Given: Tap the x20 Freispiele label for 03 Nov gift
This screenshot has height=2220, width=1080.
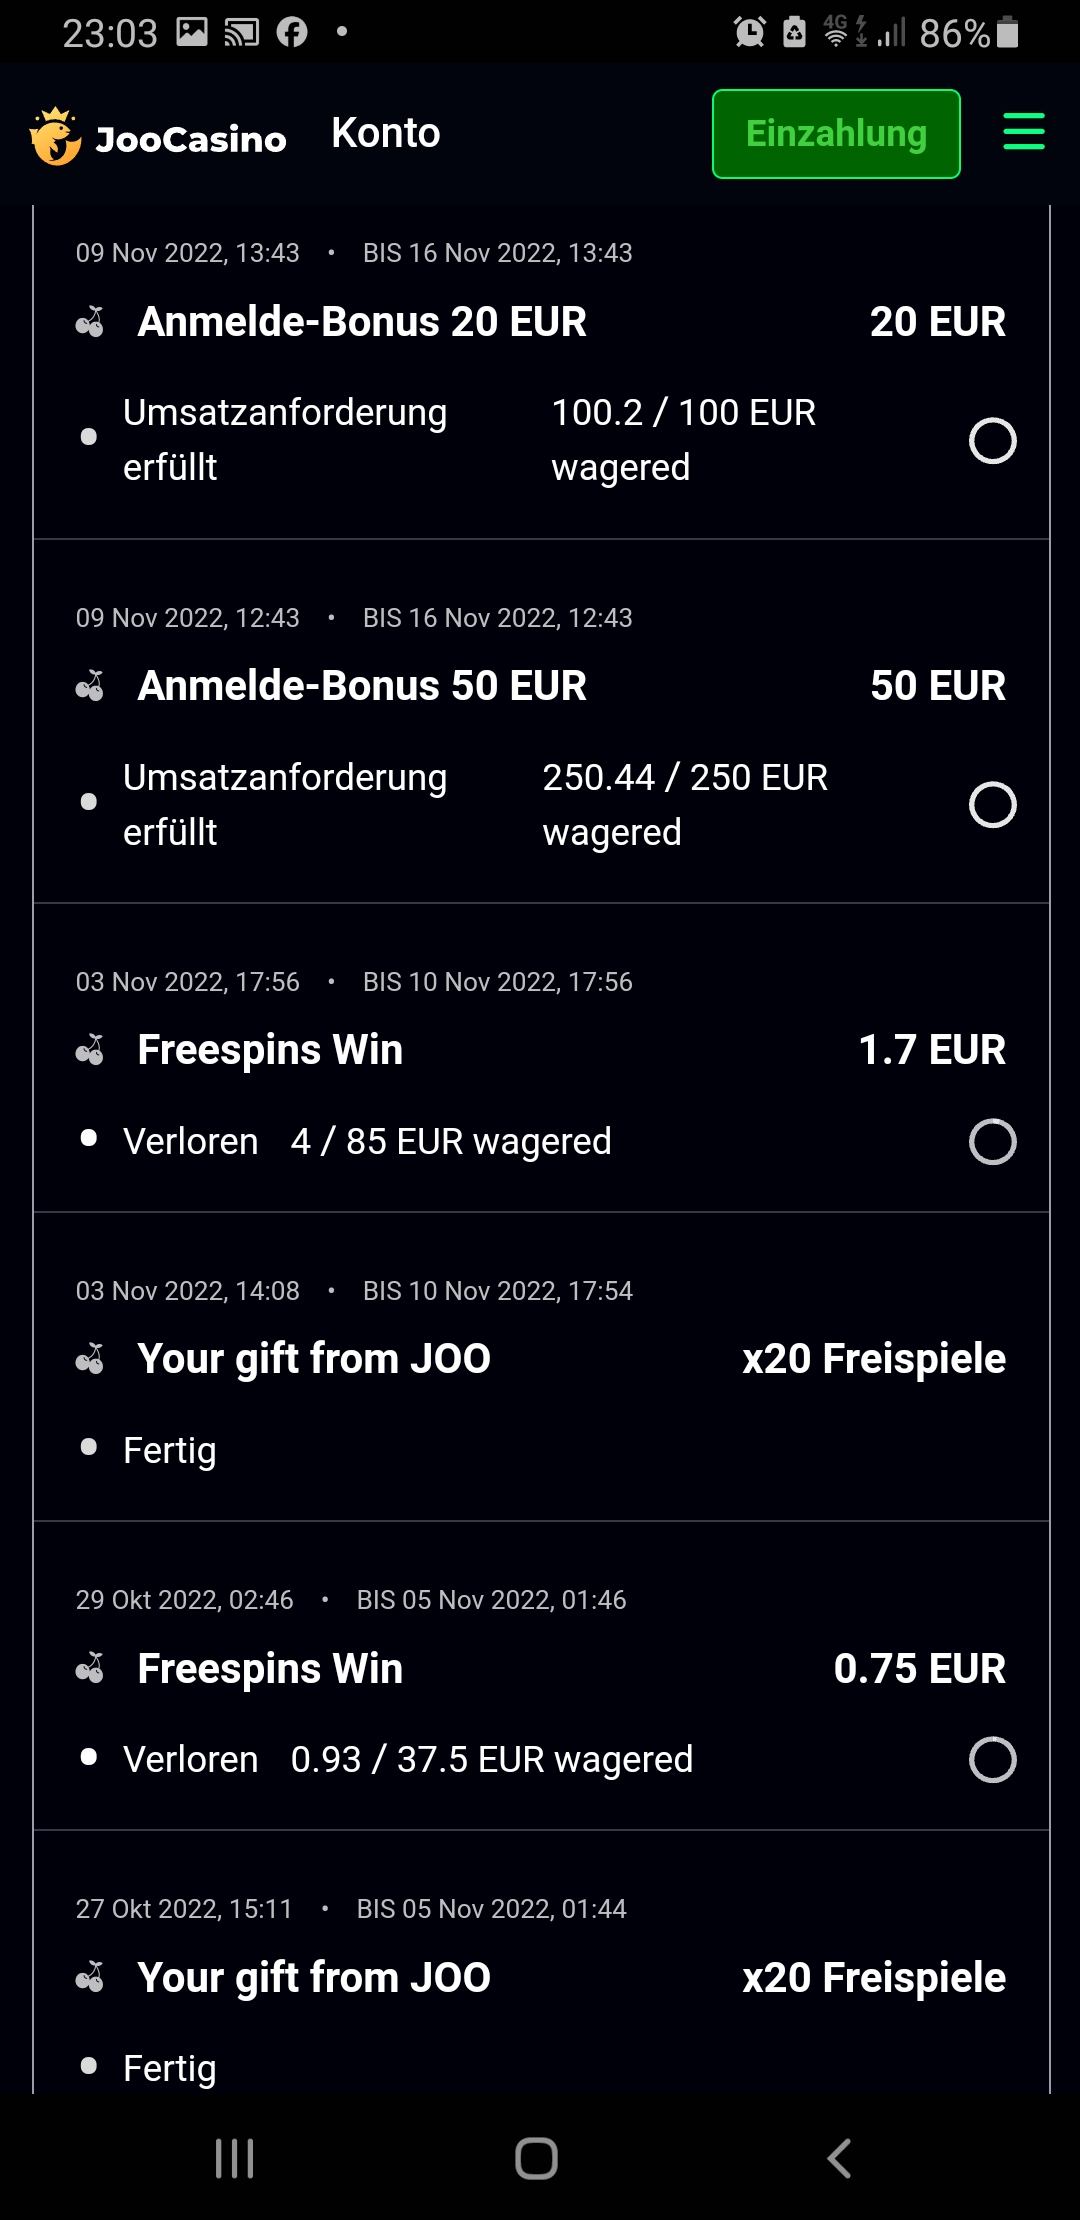Looking at the screenshot, I should pos(874,1359).
